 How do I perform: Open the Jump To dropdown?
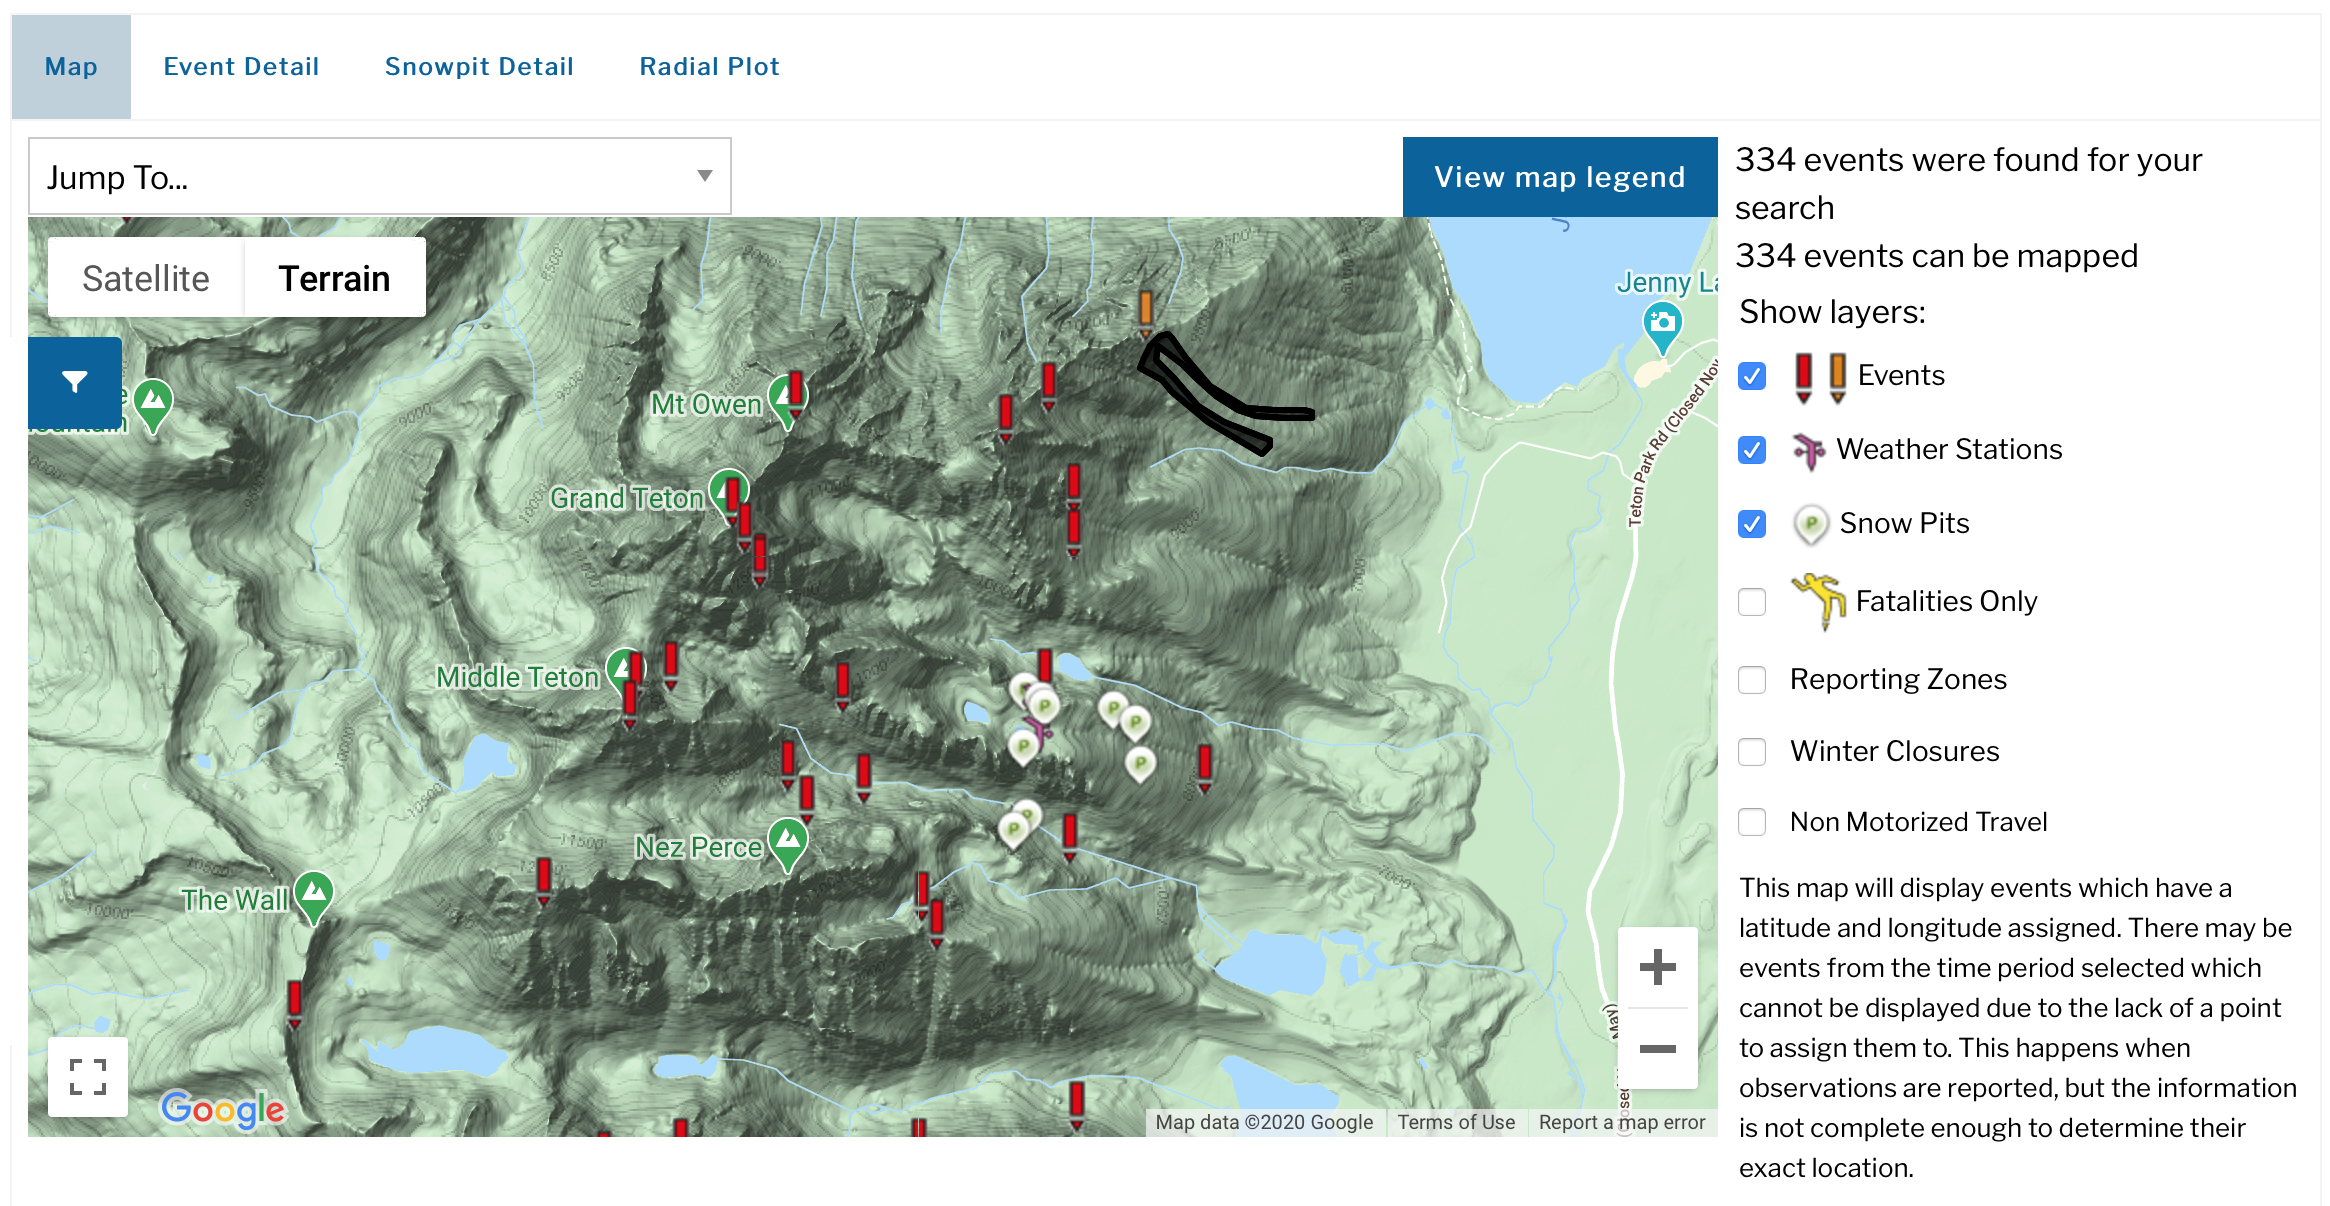[x=380, y=177]
